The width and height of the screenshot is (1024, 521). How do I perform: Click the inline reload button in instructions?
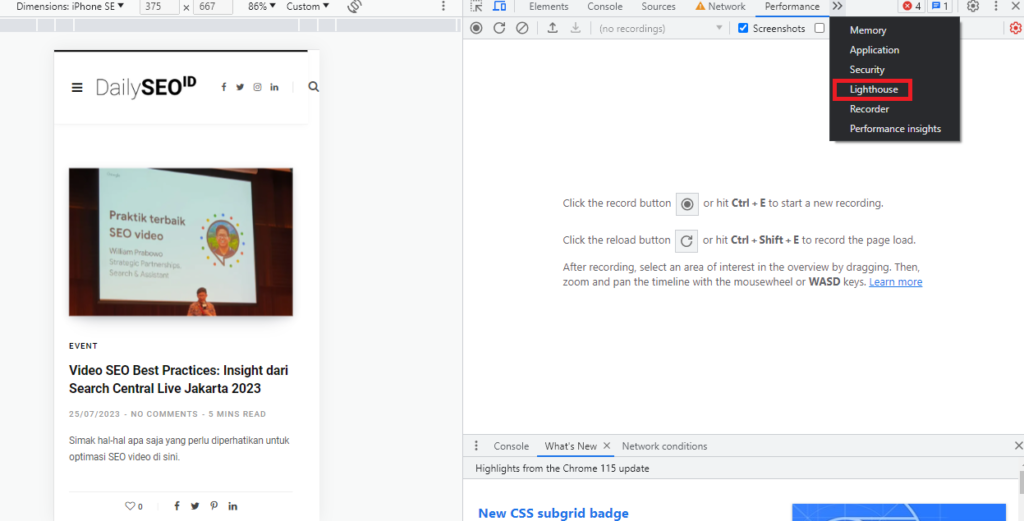click(x=686, y=241)
